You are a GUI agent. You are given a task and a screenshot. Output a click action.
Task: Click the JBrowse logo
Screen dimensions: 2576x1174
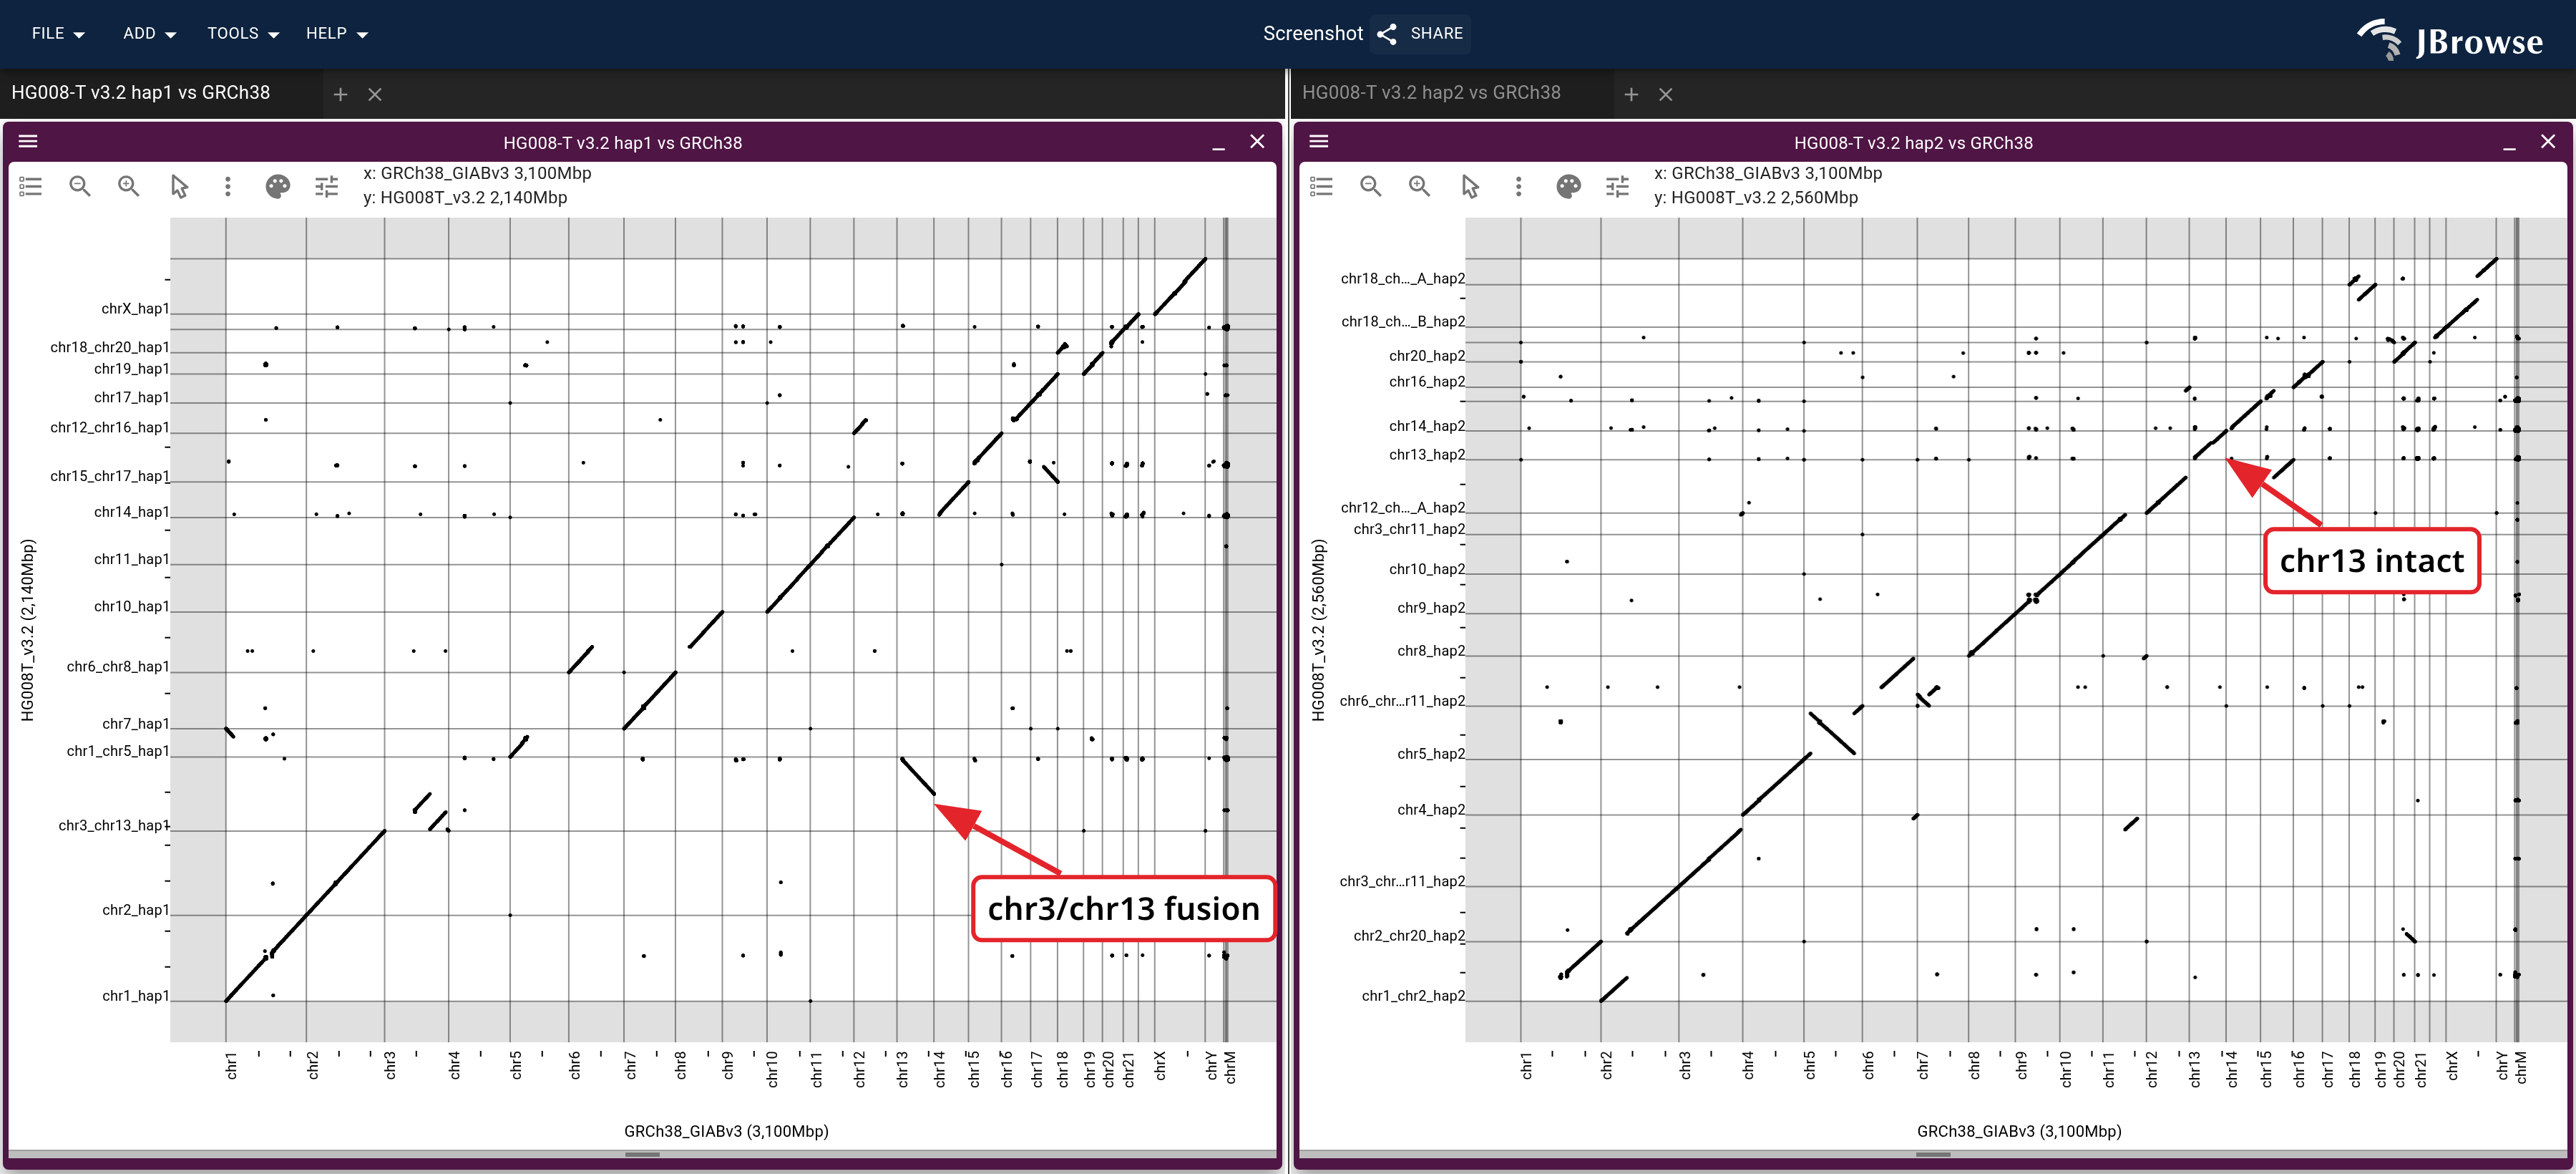coord(2450,40)
